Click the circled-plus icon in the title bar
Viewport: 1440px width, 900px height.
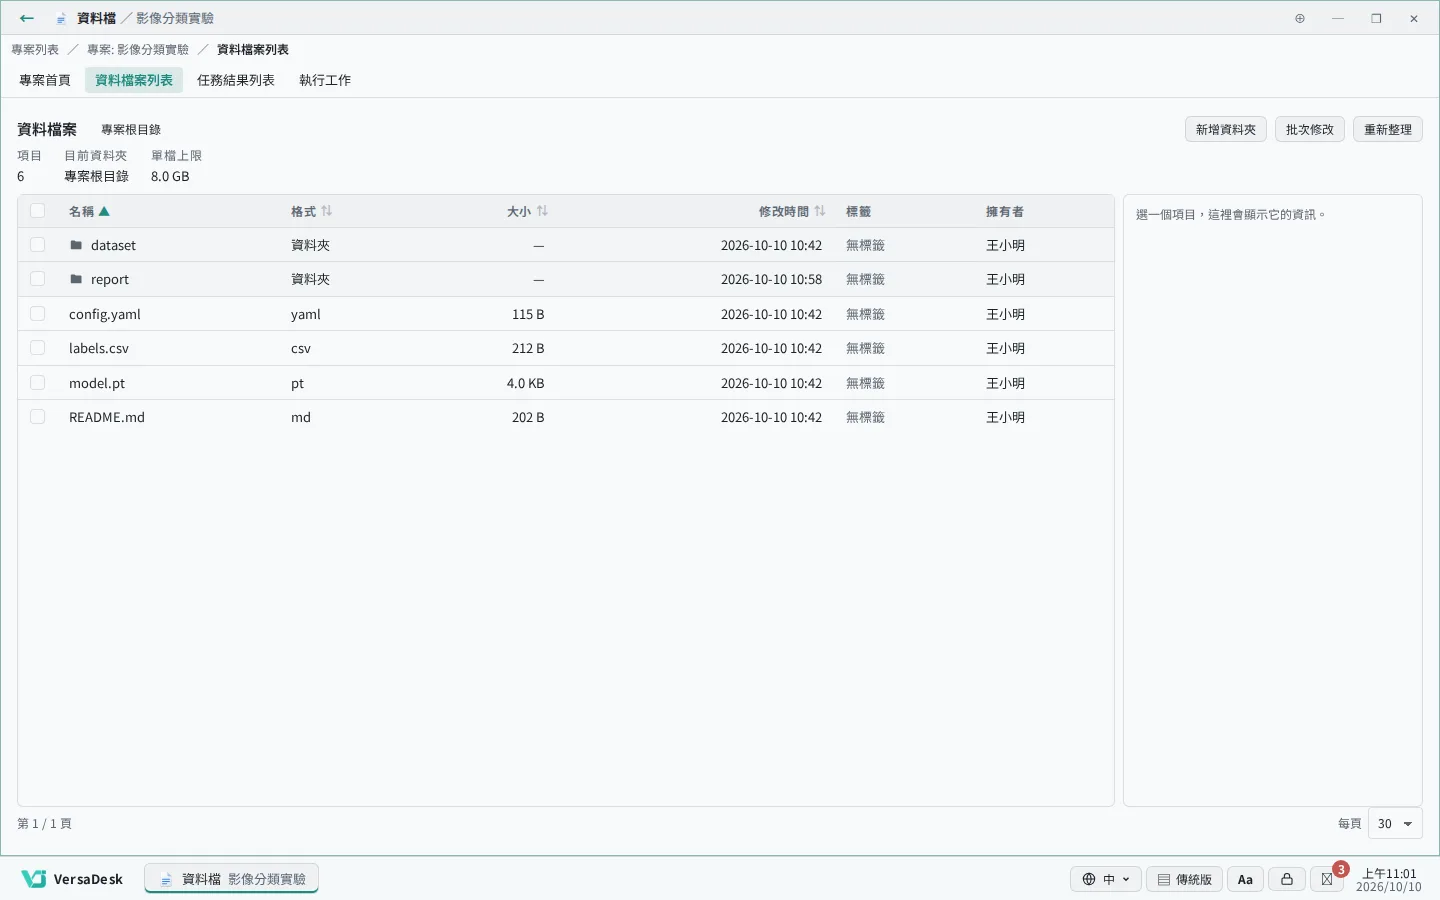pyautogui.click(x=1300, y=18)
